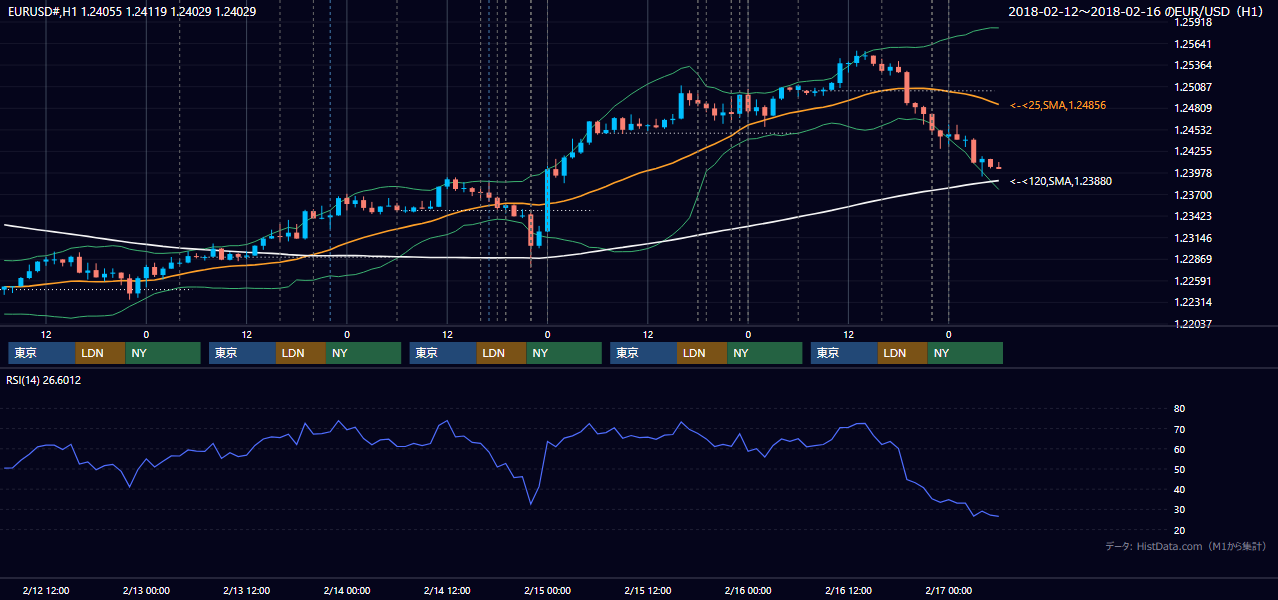Screen dimensions: 1278x600
Task: Click price axis label 1.22314
Action: tap(1193, 302)
